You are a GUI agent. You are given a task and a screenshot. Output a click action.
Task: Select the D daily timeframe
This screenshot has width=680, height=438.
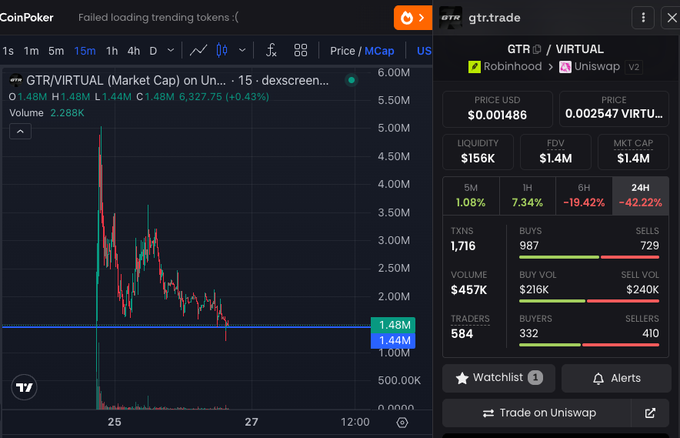pos(153,51)
